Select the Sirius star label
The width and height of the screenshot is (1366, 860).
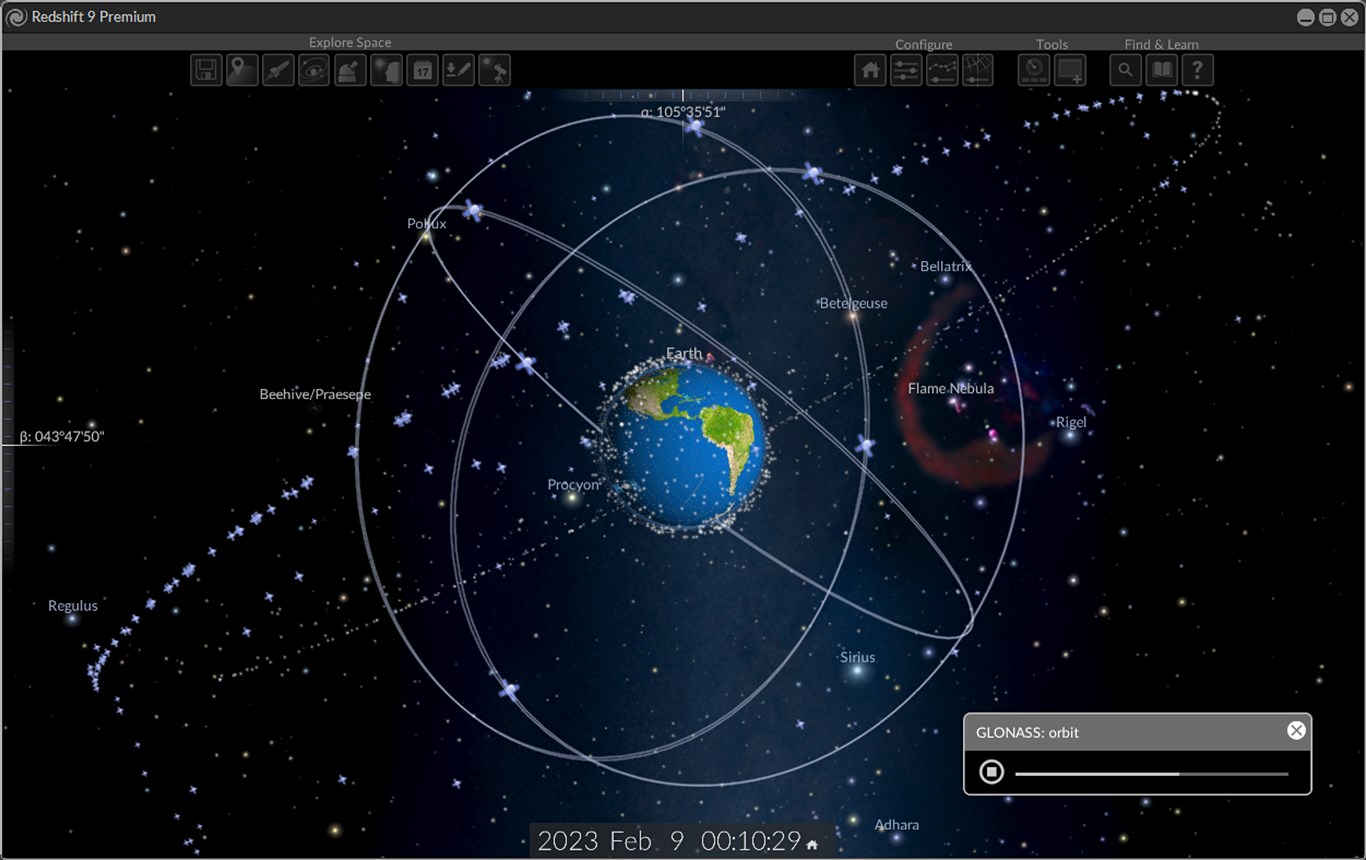click(857, 657)
